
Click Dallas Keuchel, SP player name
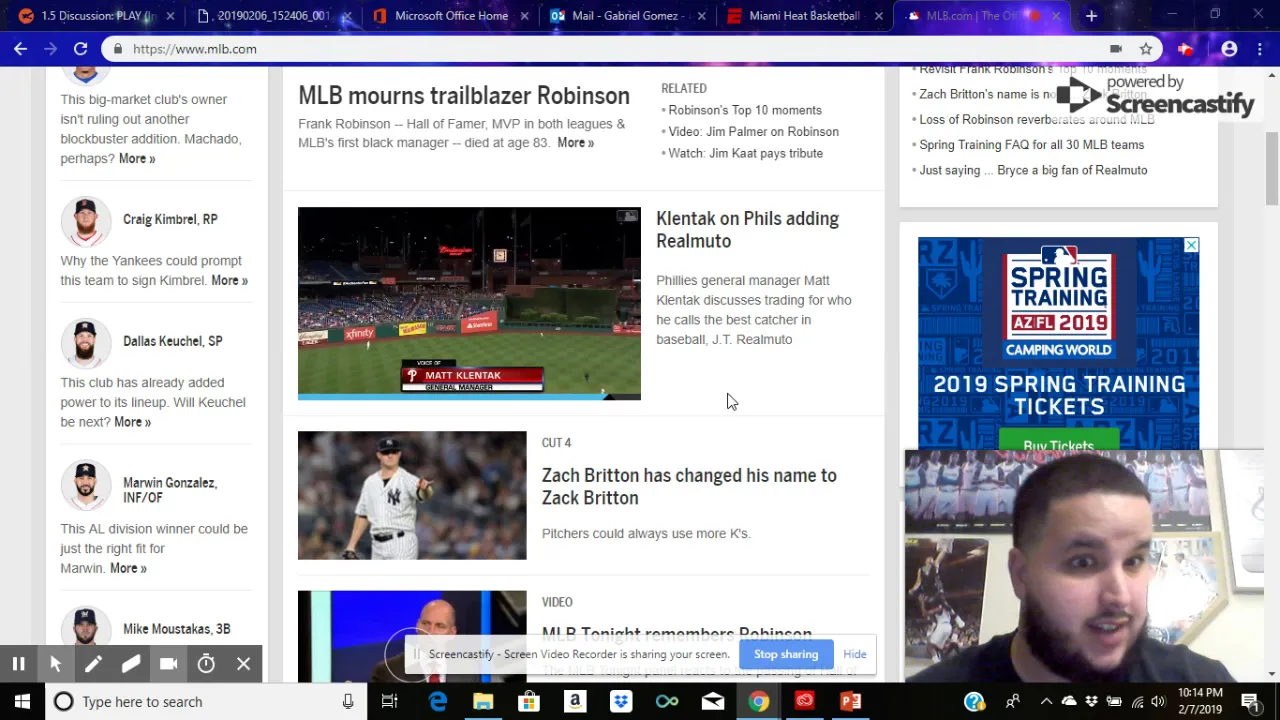point(172,341)
